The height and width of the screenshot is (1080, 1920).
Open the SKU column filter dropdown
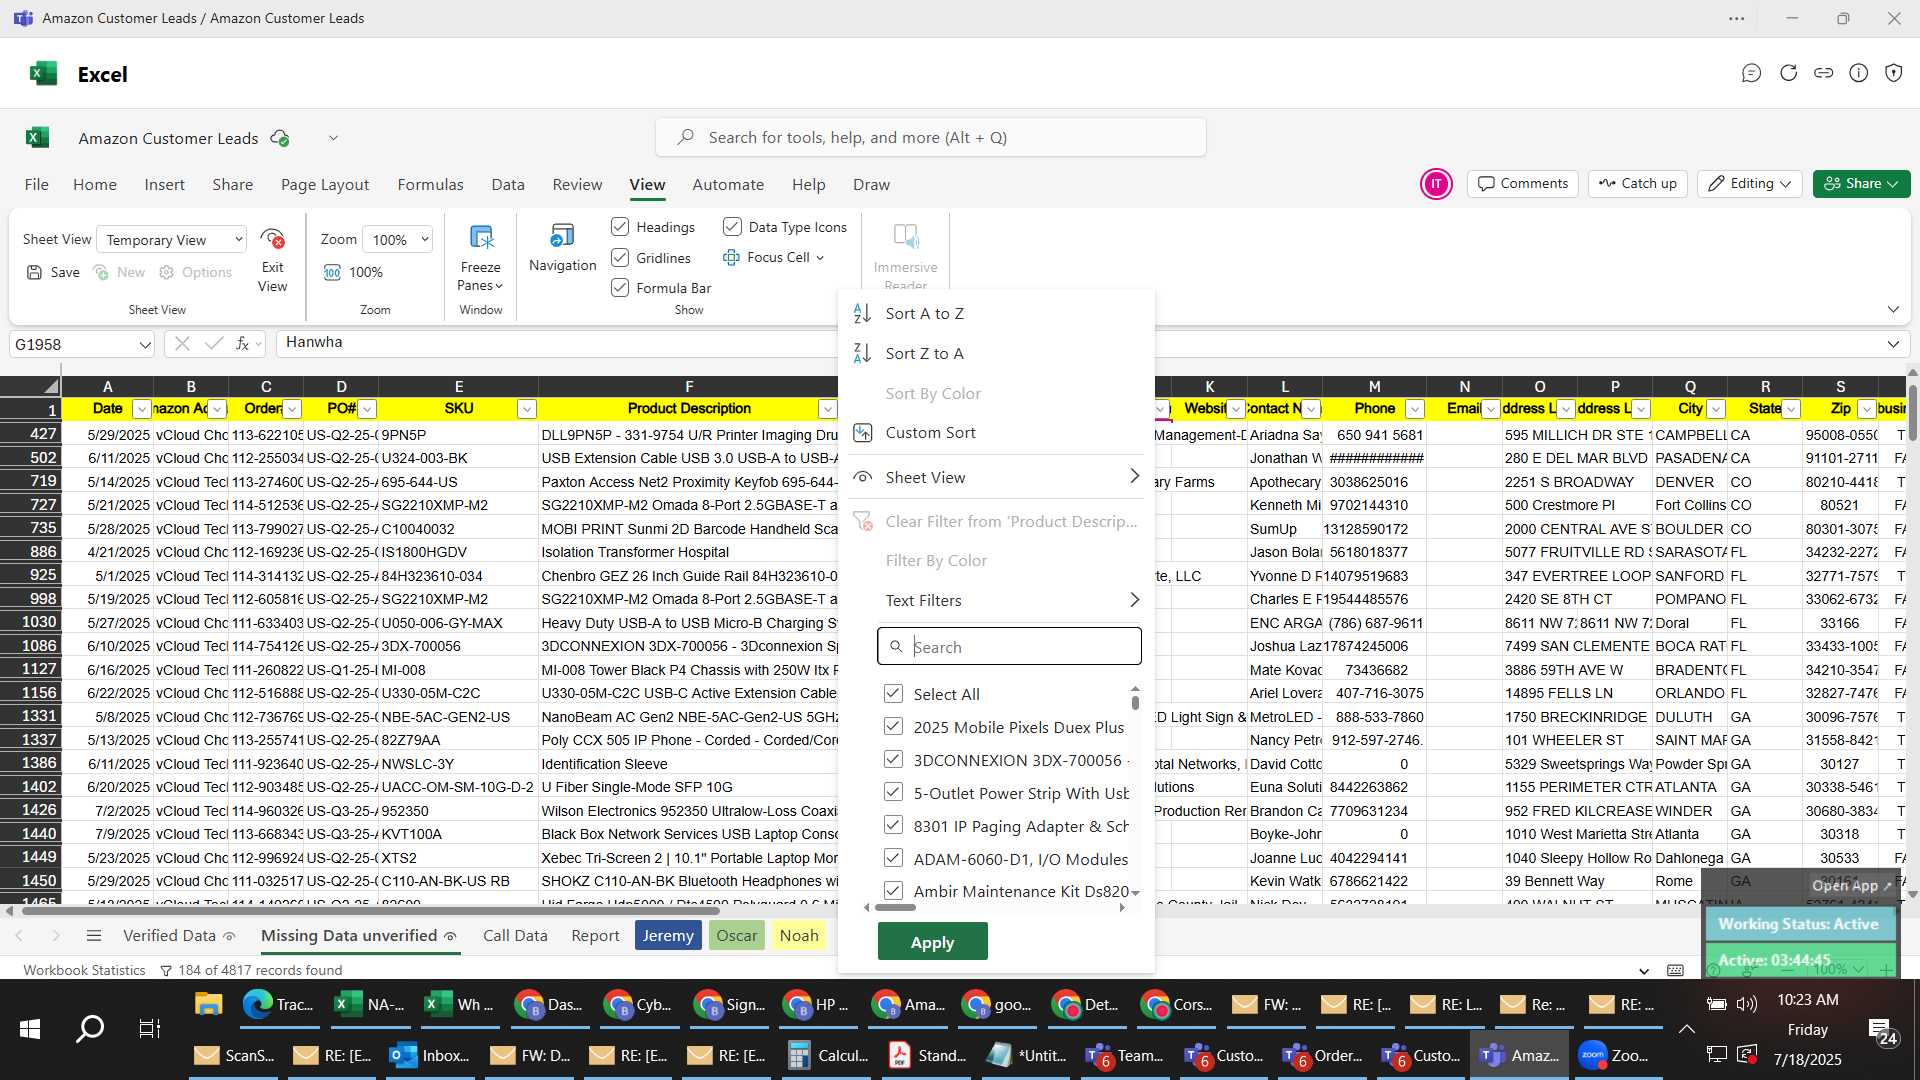[x=526, y=409]
